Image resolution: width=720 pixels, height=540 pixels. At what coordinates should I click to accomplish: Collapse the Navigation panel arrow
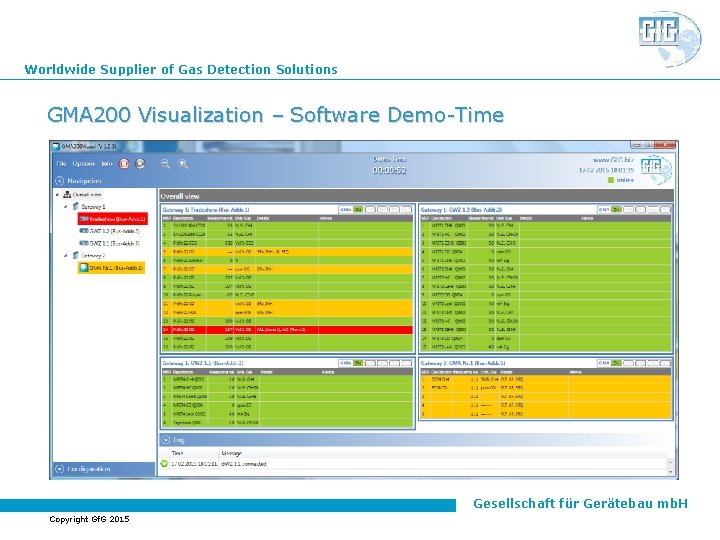(59, 180)
